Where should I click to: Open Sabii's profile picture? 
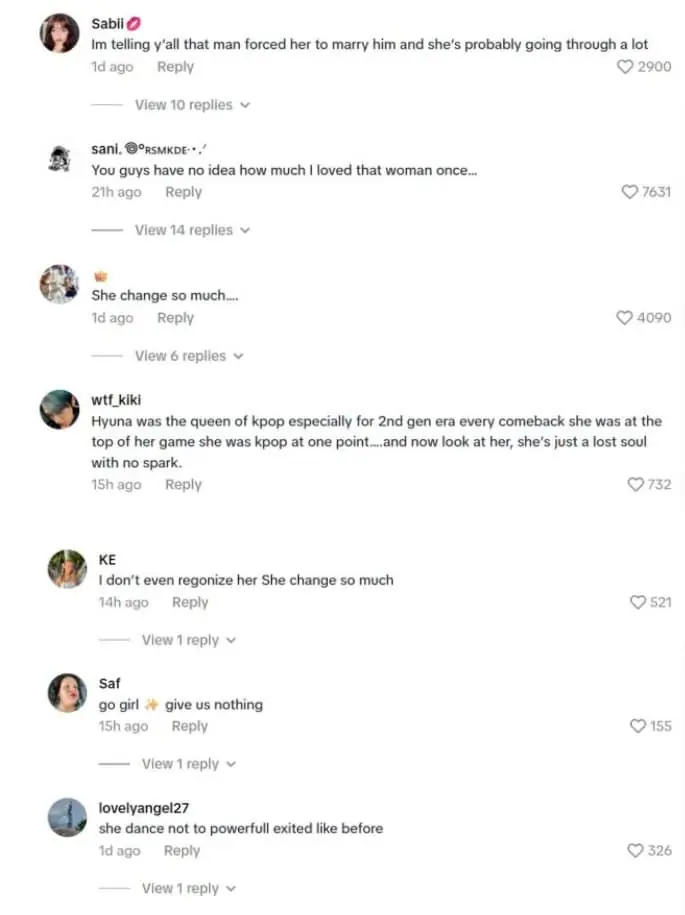(59, 34)
